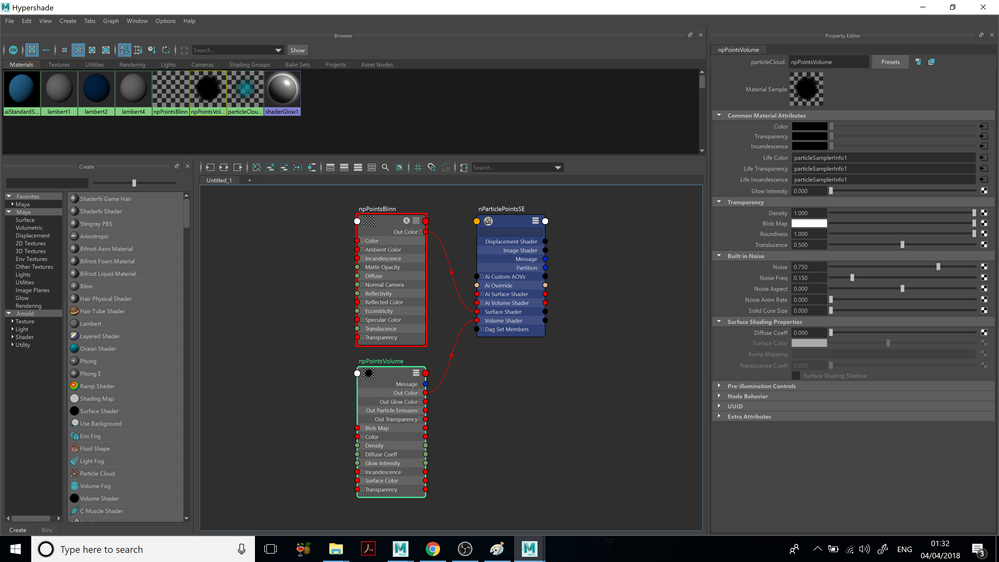This screenshot has width=999, height=562.
Task: Create a Particle Cloud shader
Action: pos(97,473)
